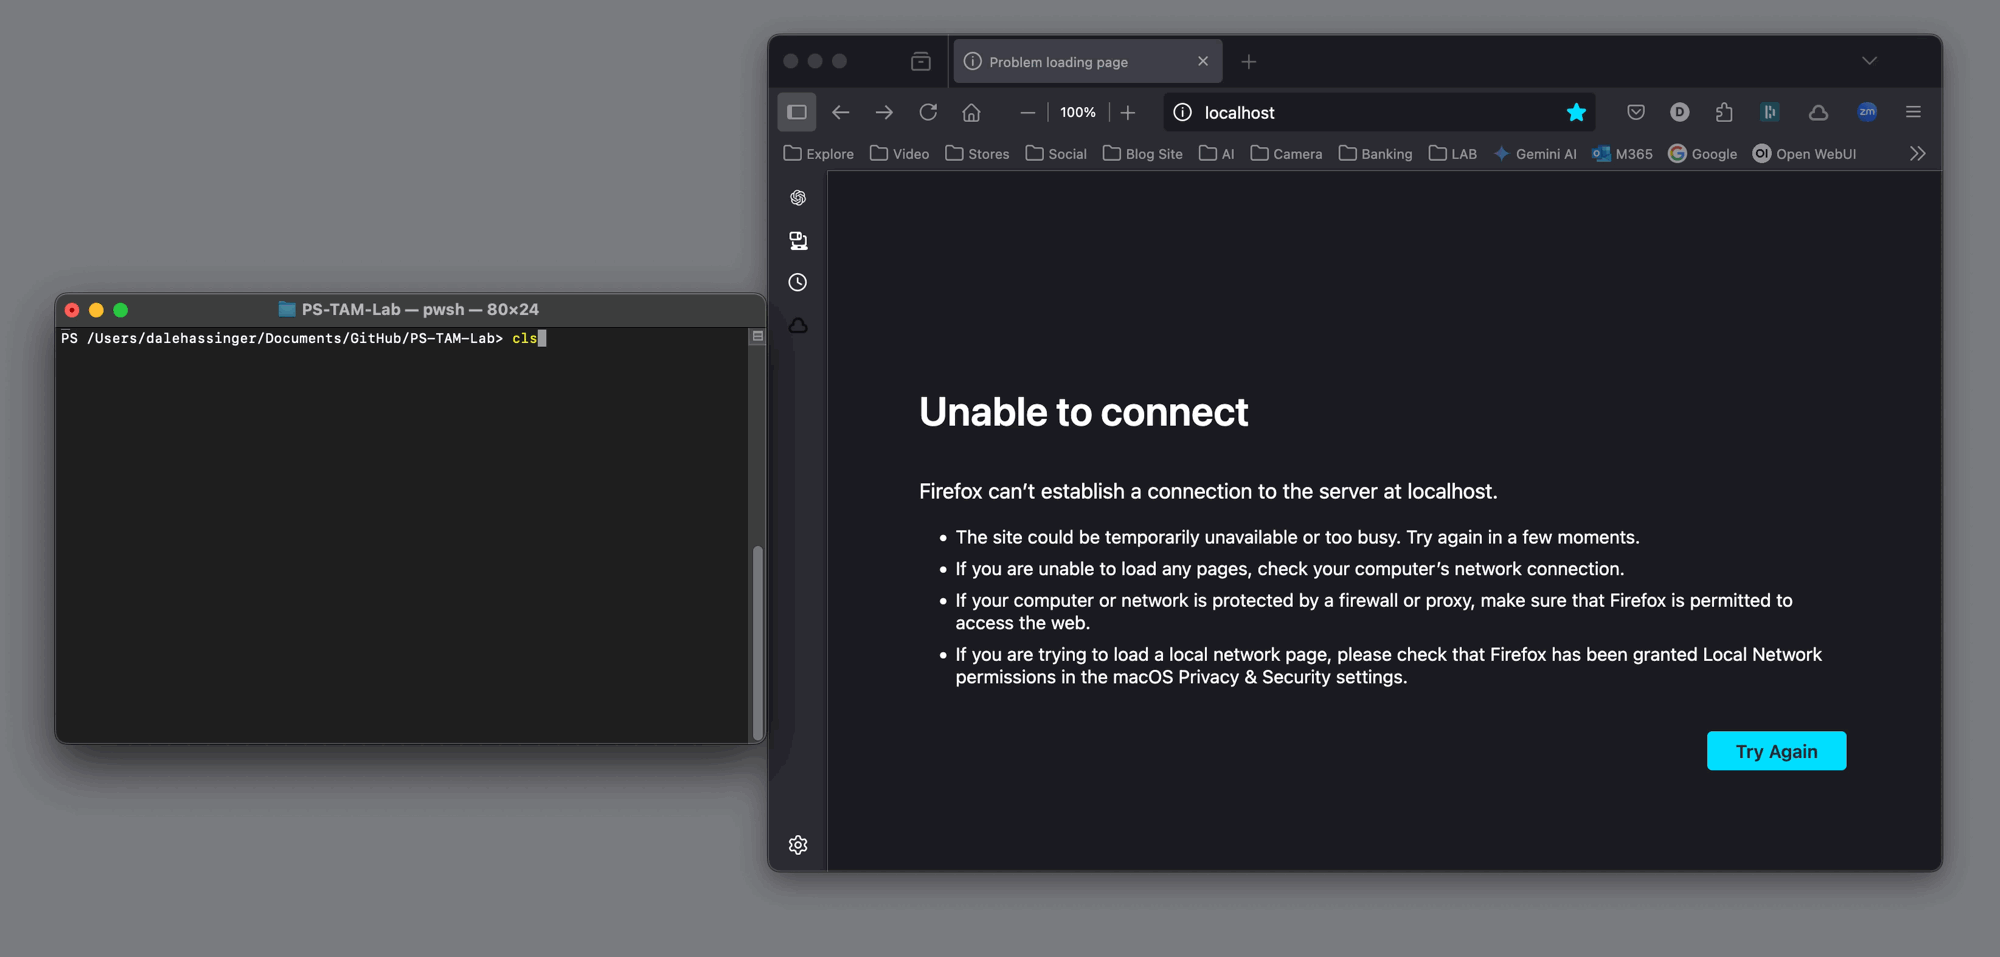This screenshot has width=2000, height=957.
Task: Open synced tabs from the sidebar
Action: (798, 241)
